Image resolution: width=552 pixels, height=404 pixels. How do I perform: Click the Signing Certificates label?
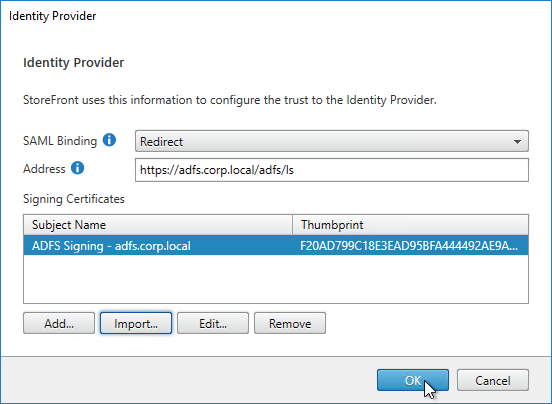pos(74,199)
